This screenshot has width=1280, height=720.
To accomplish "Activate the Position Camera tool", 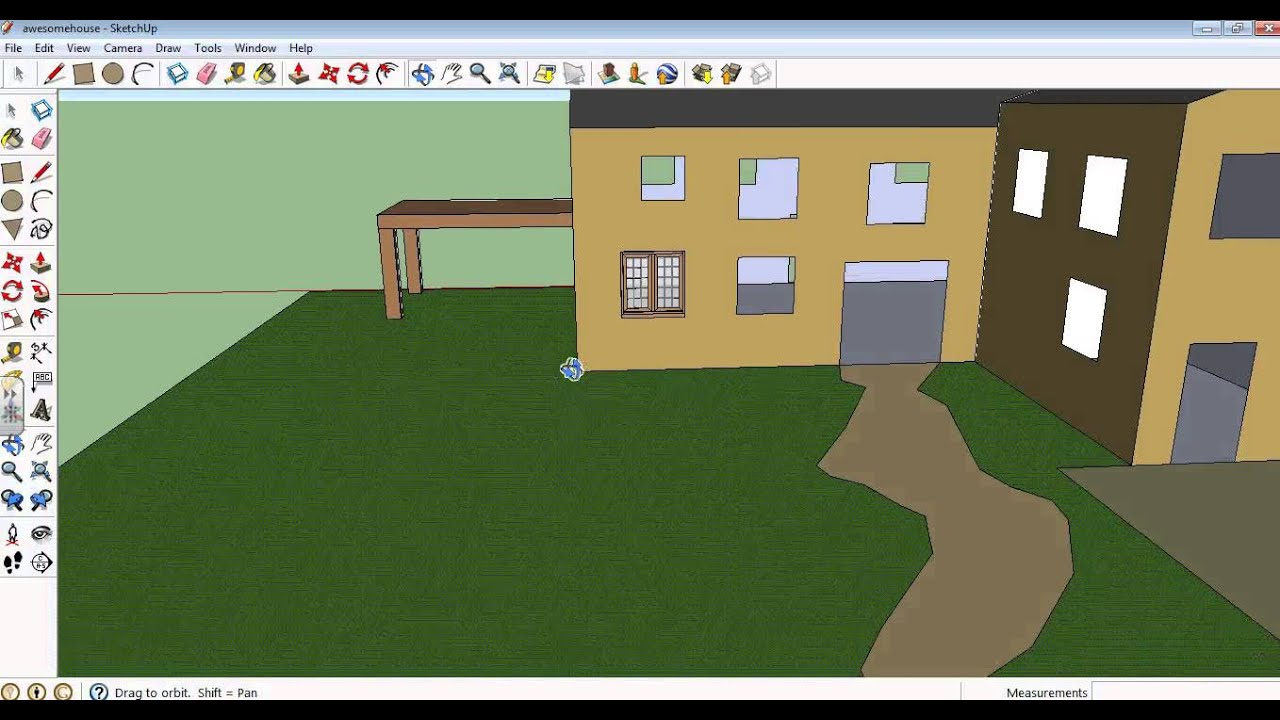I will pos(12,534).
